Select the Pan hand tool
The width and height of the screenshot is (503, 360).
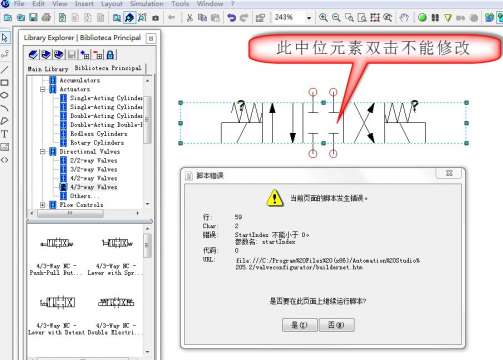click(404, 17)
